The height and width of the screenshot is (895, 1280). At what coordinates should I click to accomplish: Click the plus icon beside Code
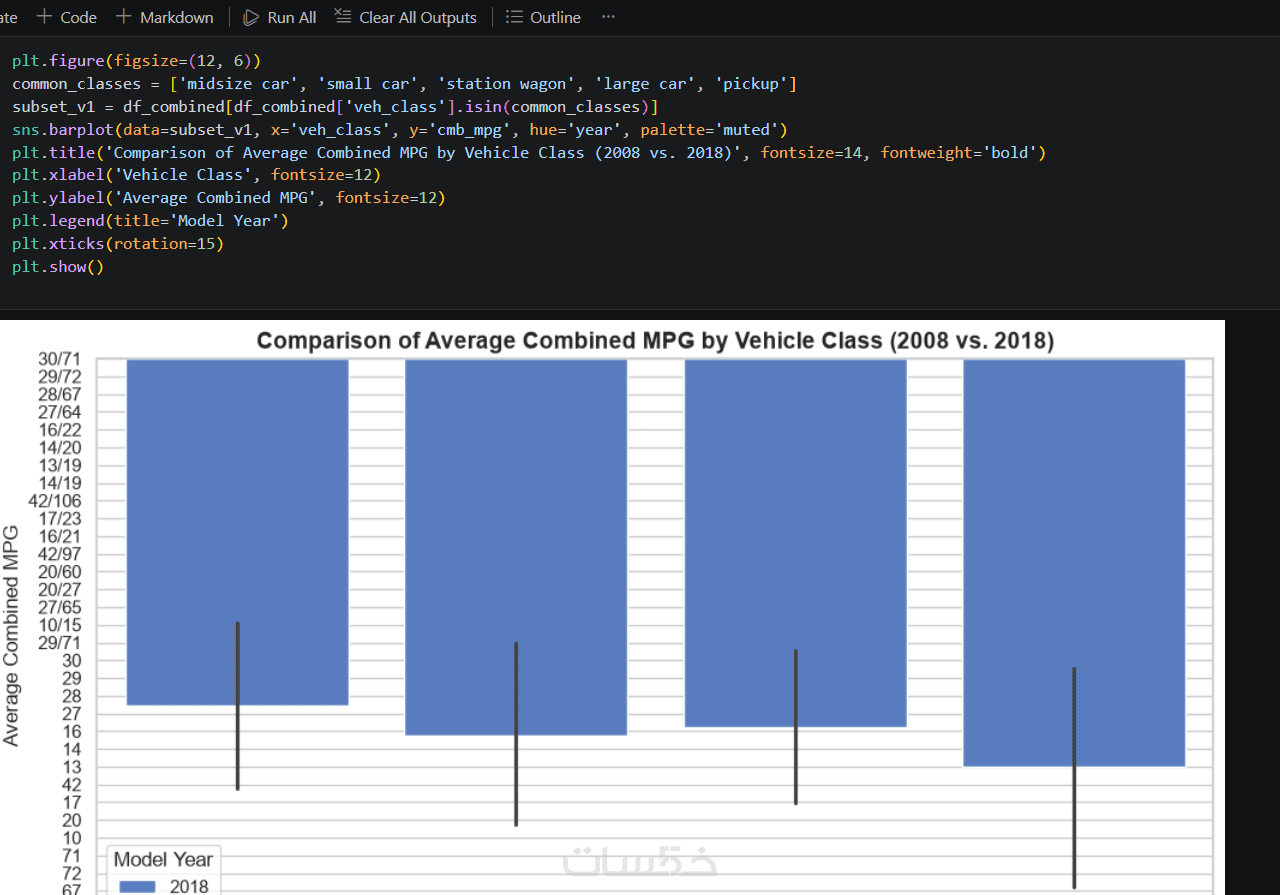(x=44, y=17)
